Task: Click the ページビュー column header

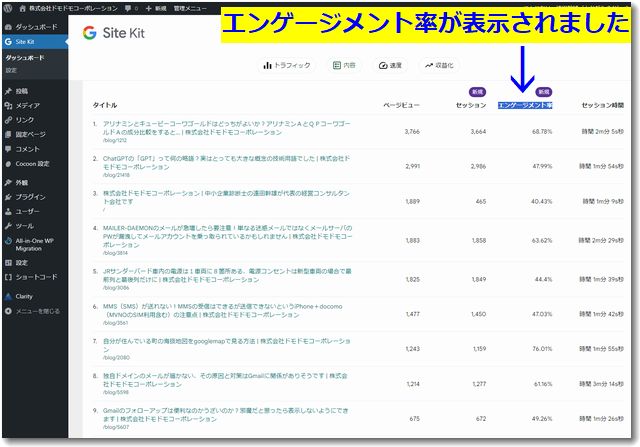Action: click(401, 105)
